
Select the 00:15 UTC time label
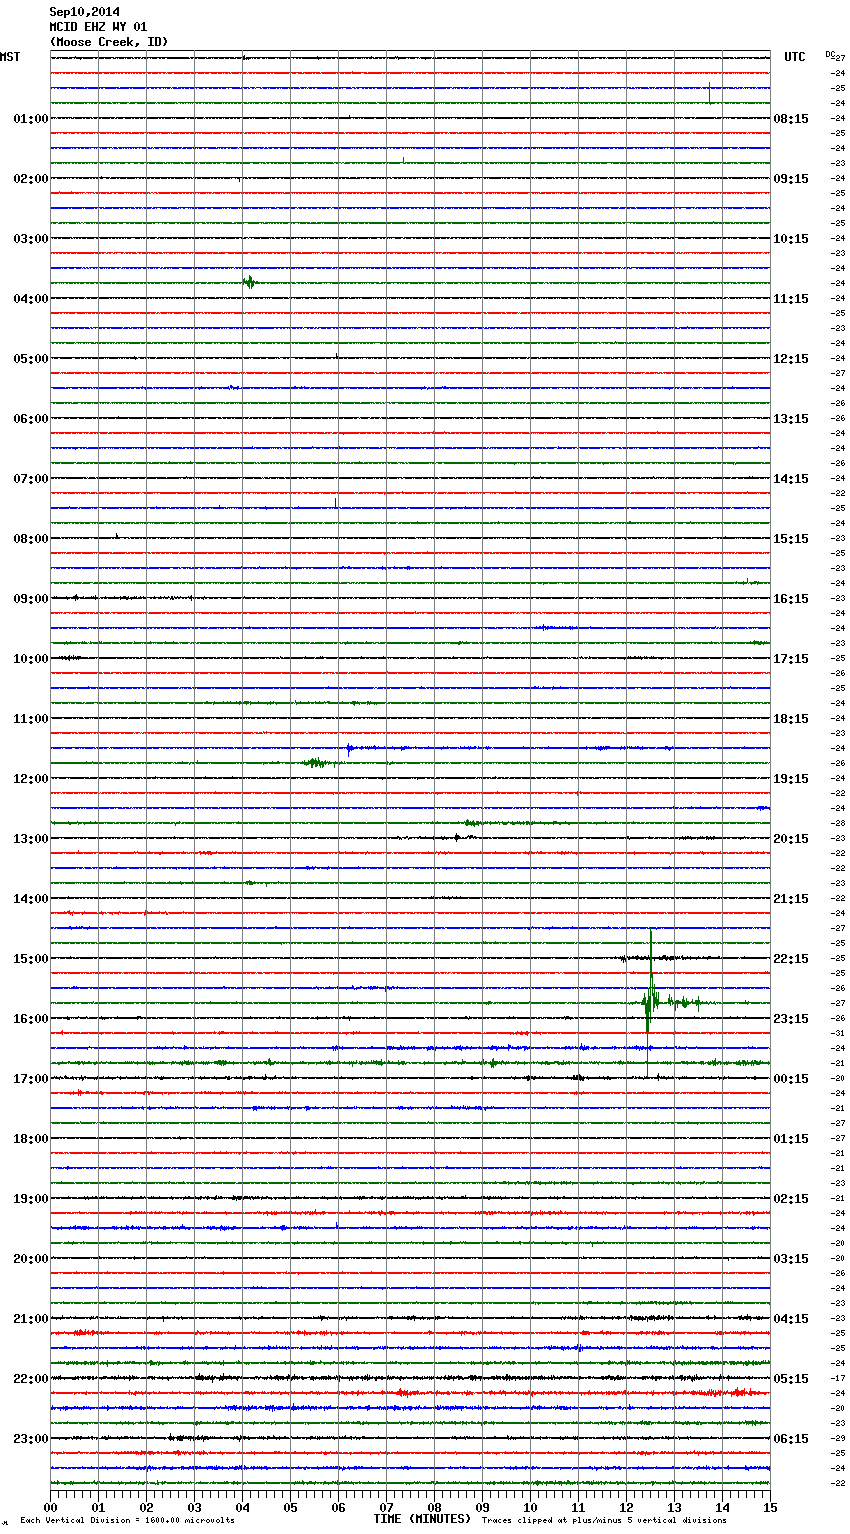coord(791,1079)
